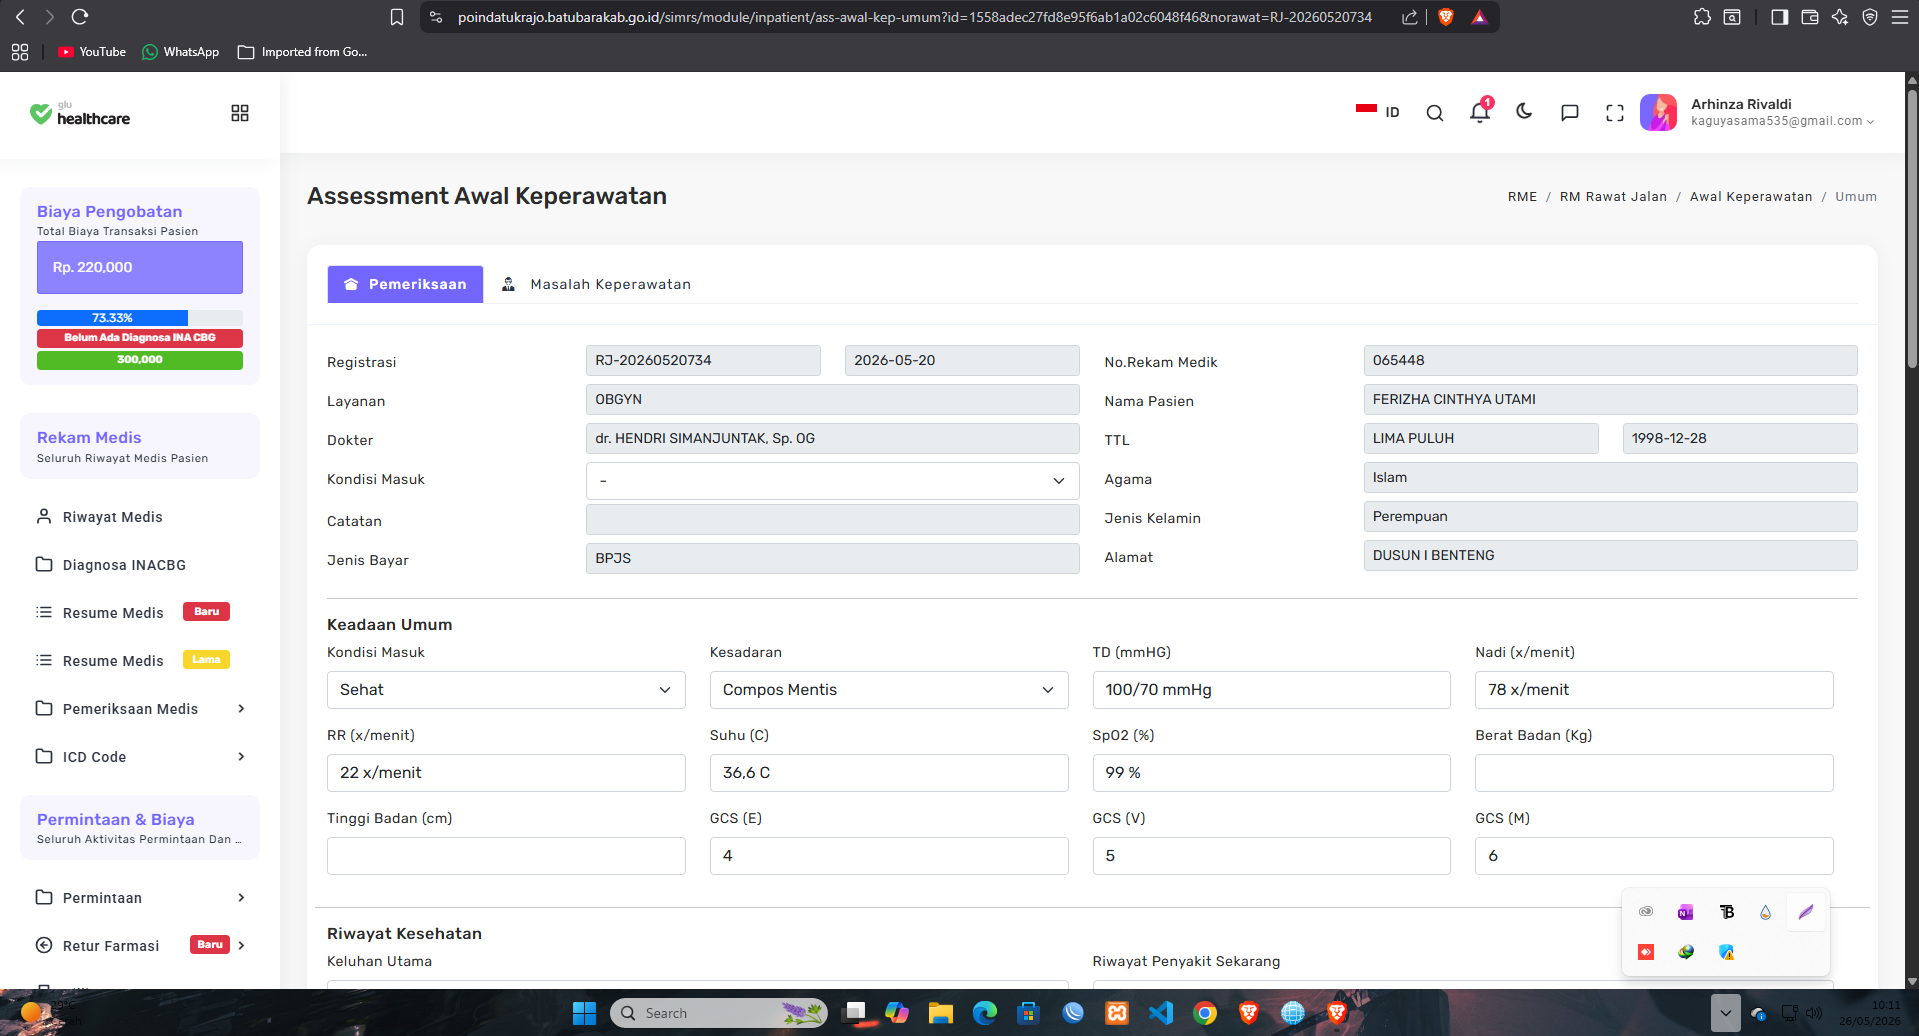Image resolution: width=1919 pixels, height=1036 pixels.
Task: Click the sidebar grid menu icon
Action: point(240,113)
